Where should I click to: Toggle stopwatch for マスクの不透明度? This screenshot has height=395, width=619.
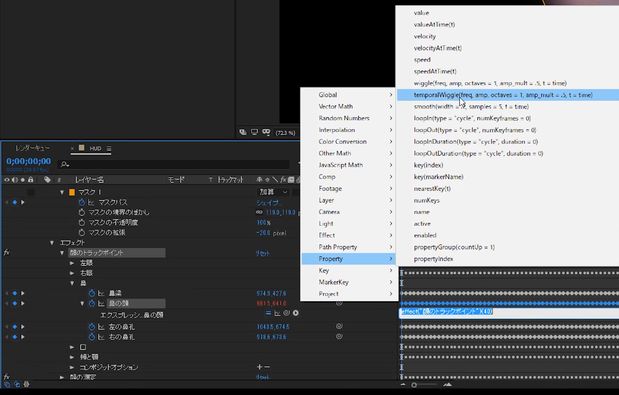pos(82,223)
